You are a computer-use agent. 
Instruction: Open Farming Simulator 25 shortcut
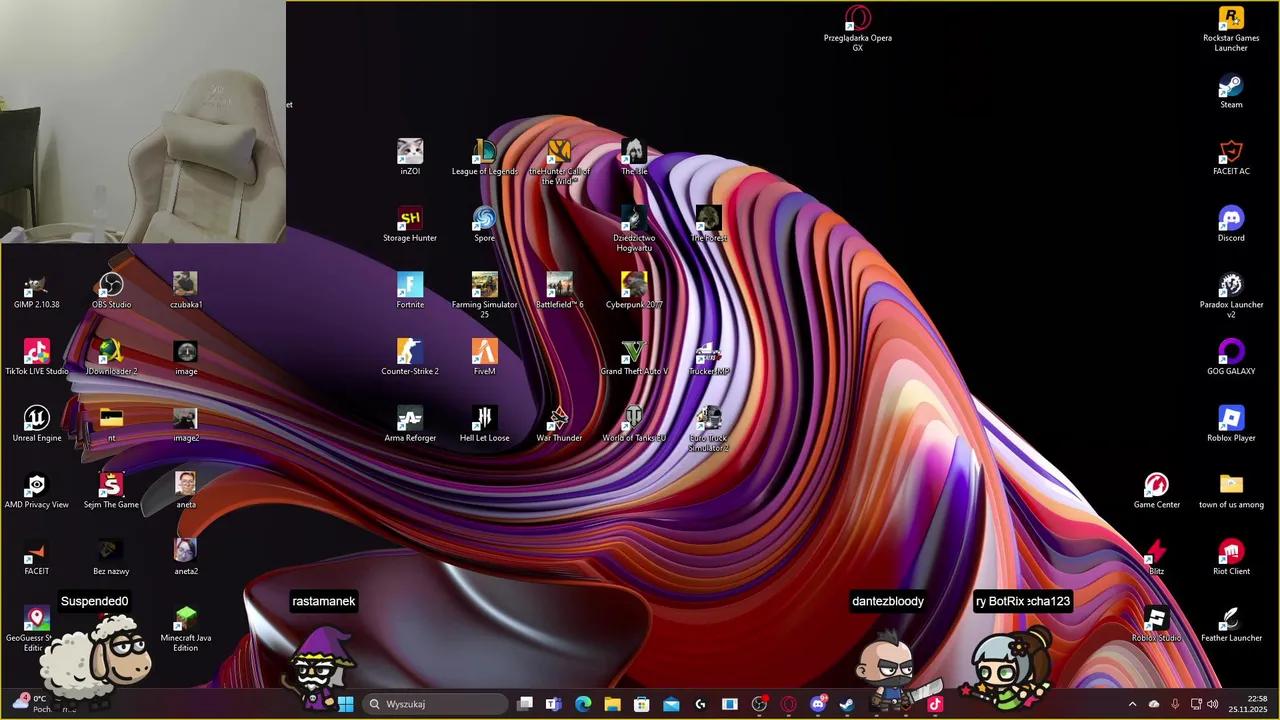tap(485, 296)
